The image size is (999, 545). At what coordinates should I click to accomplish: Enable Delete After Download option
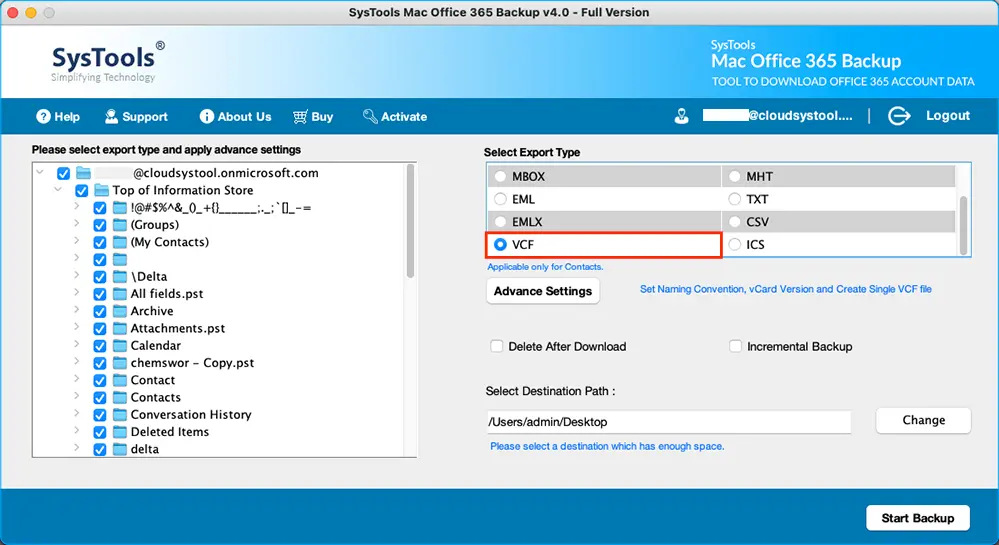click(x=496, y=346)
